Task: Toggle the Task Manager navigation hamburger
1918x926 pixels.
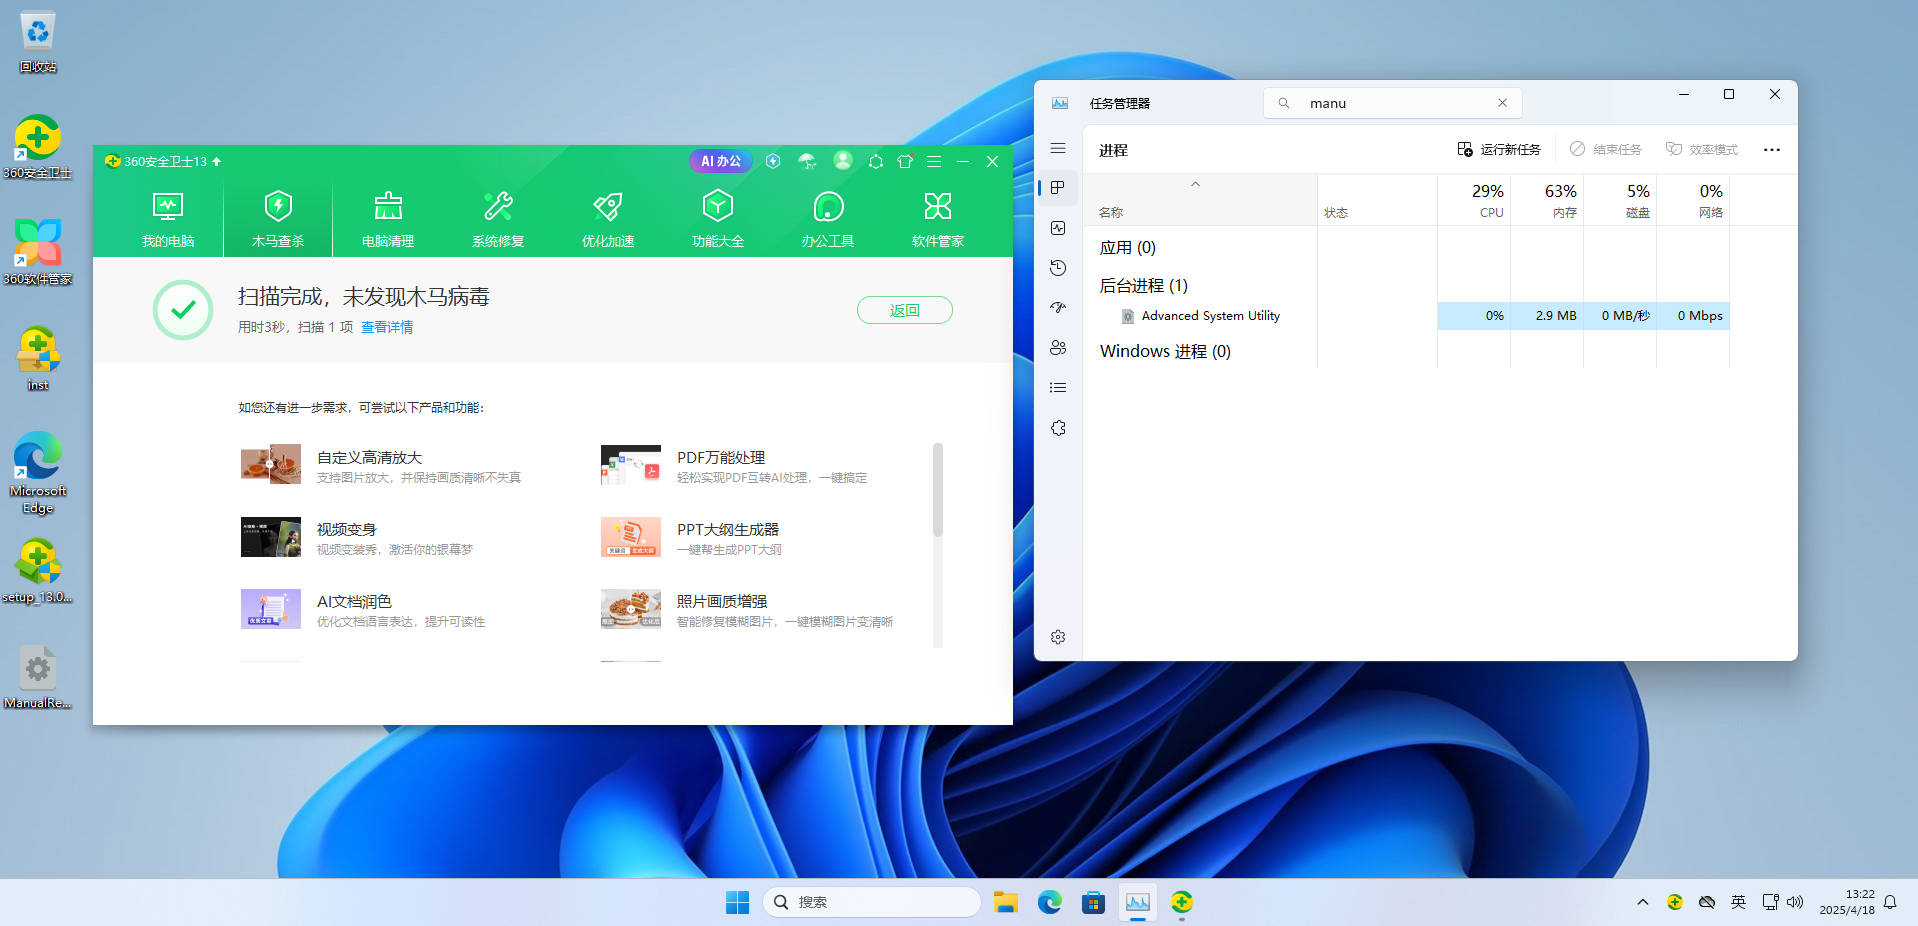Action: (x=1058, y=148)
